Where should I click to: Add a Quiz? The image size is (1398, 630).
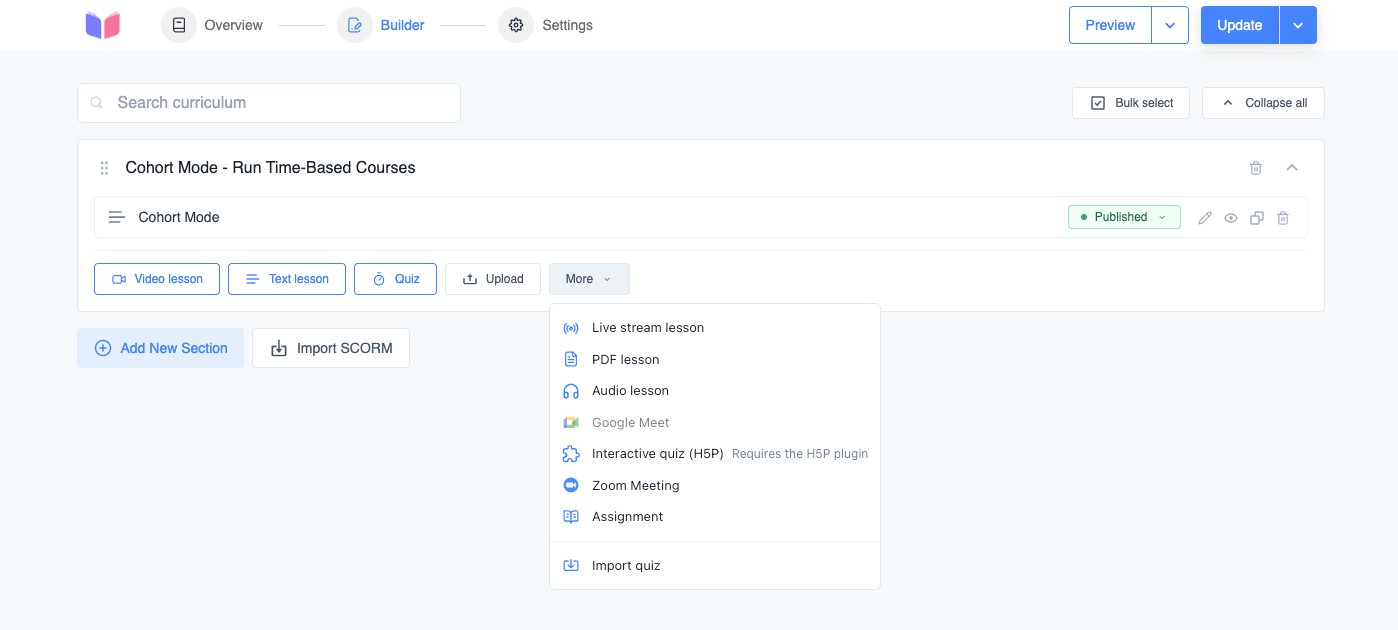click(x=395, y=279)
